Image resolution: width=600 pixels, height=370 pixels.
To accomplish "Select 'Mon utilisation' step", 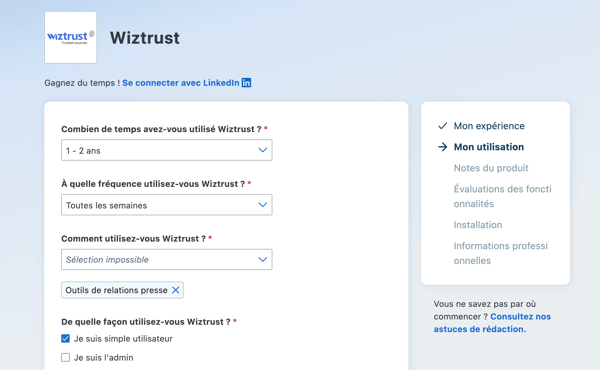I will click(489, 147).
